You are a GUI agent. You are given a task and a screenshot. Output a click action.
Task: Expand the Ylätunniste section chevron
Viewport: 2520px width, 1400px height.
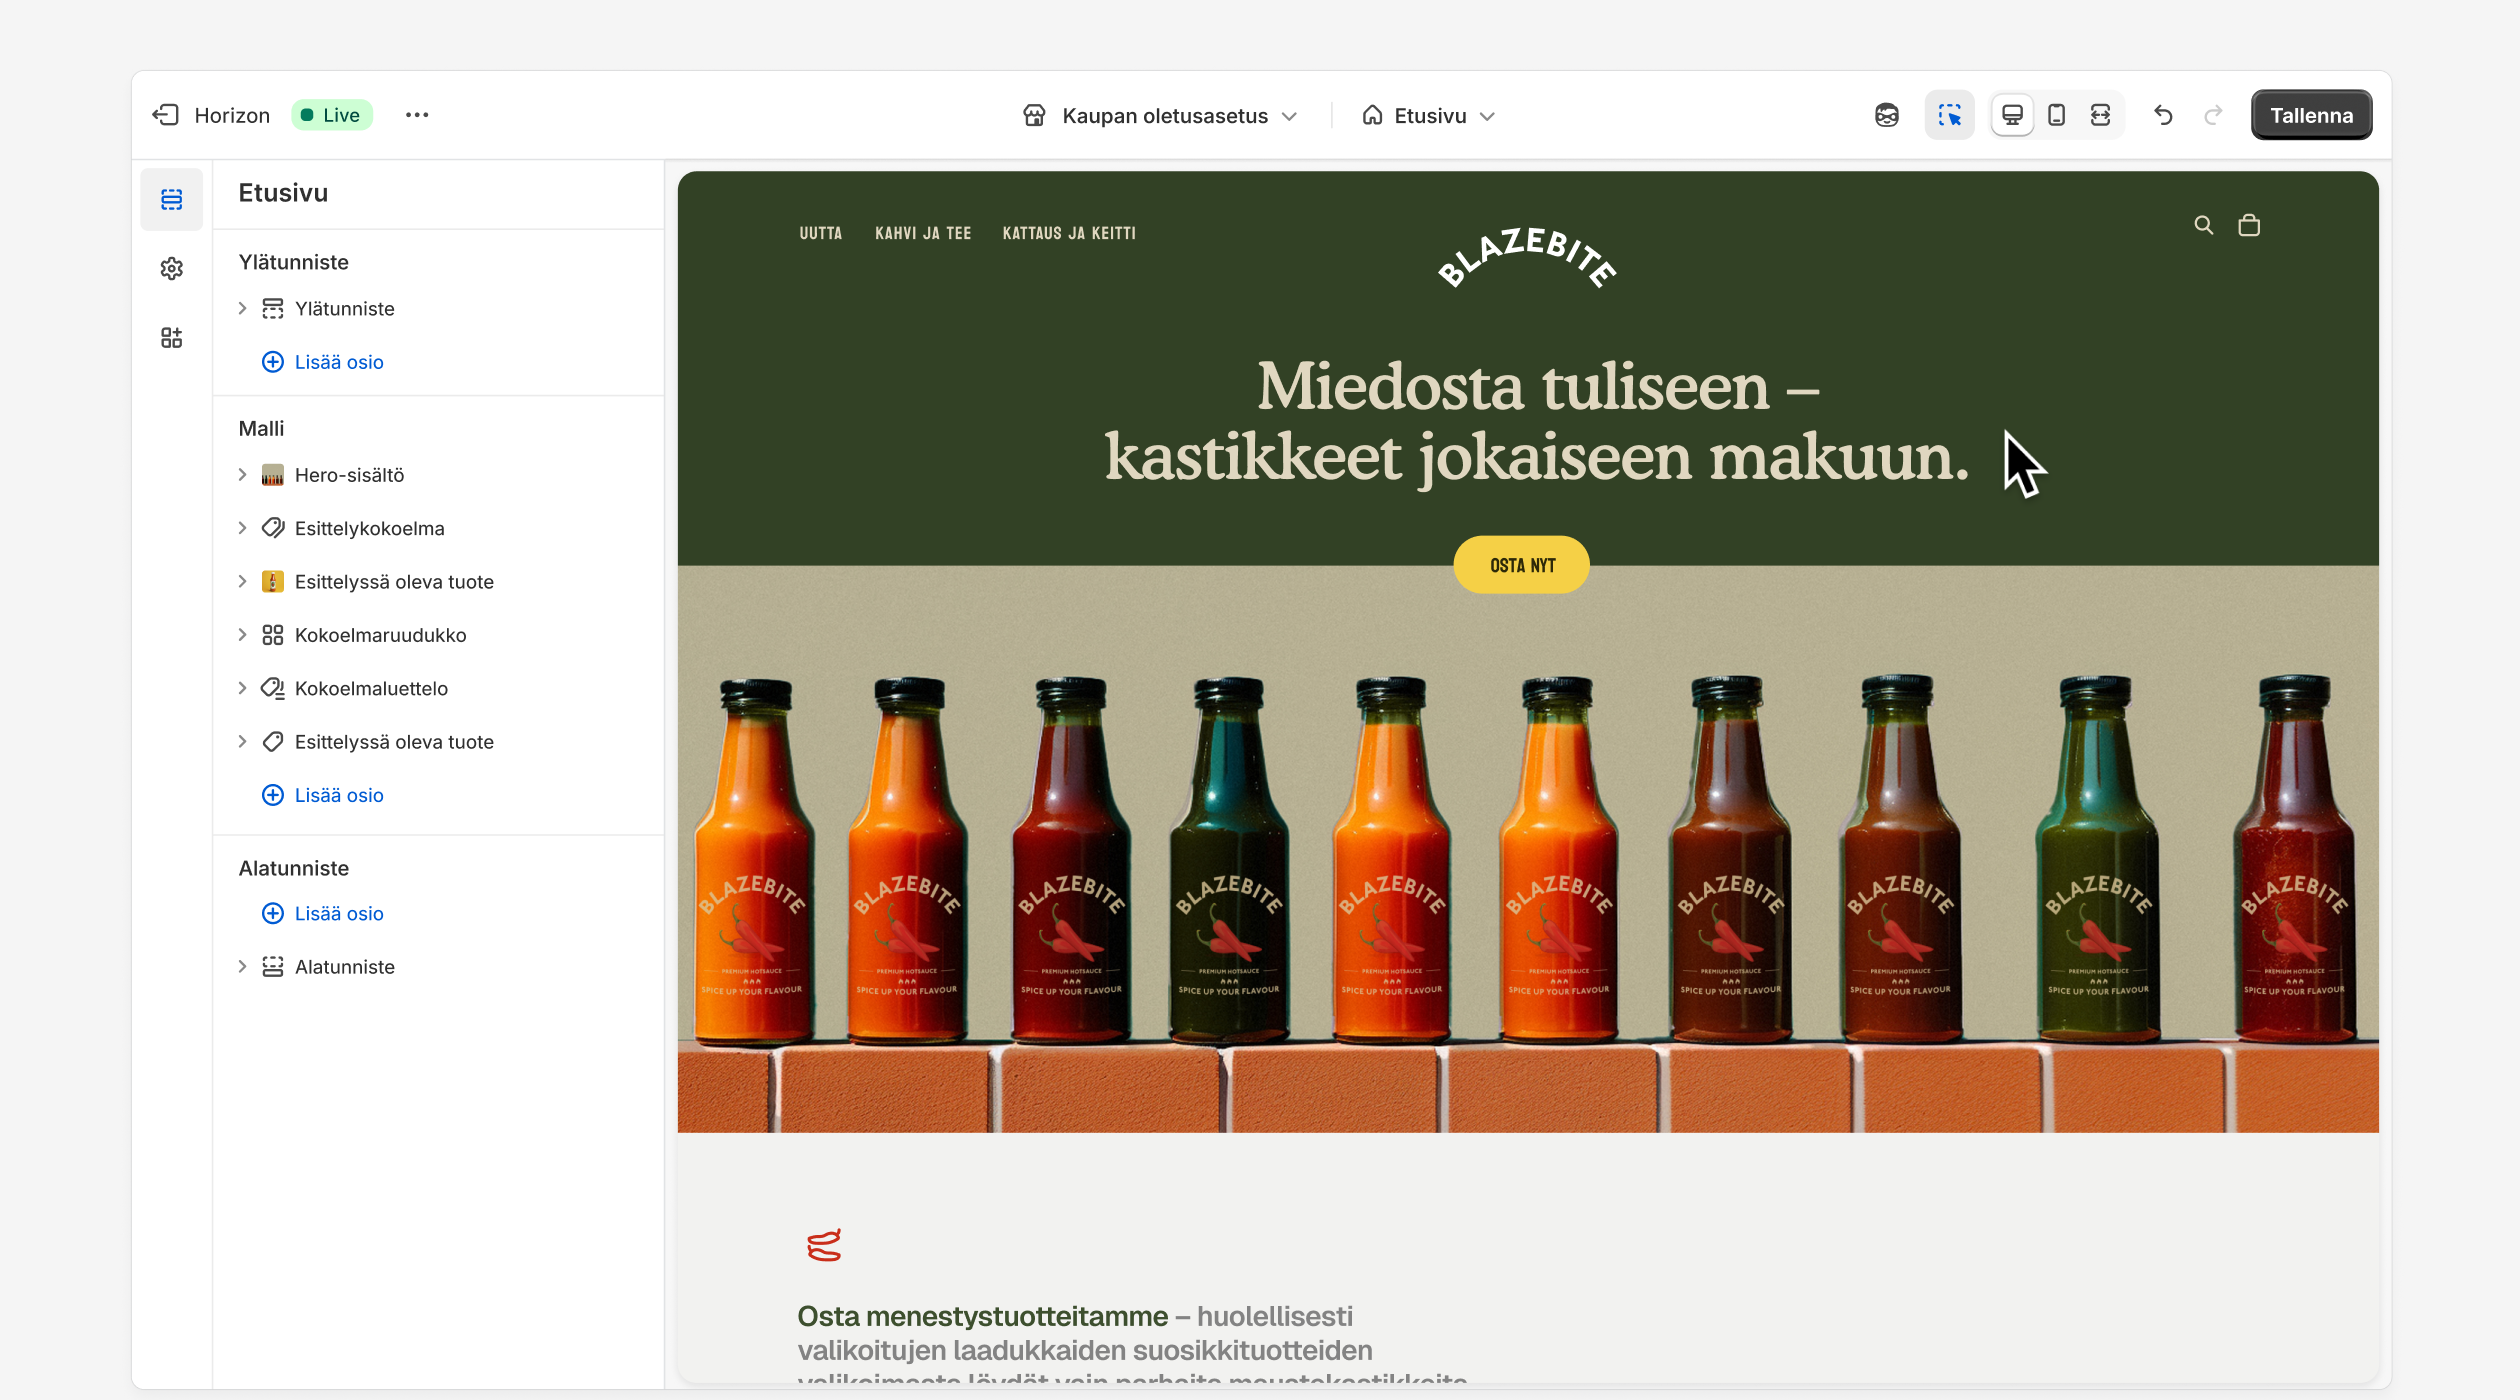[242, 309]
